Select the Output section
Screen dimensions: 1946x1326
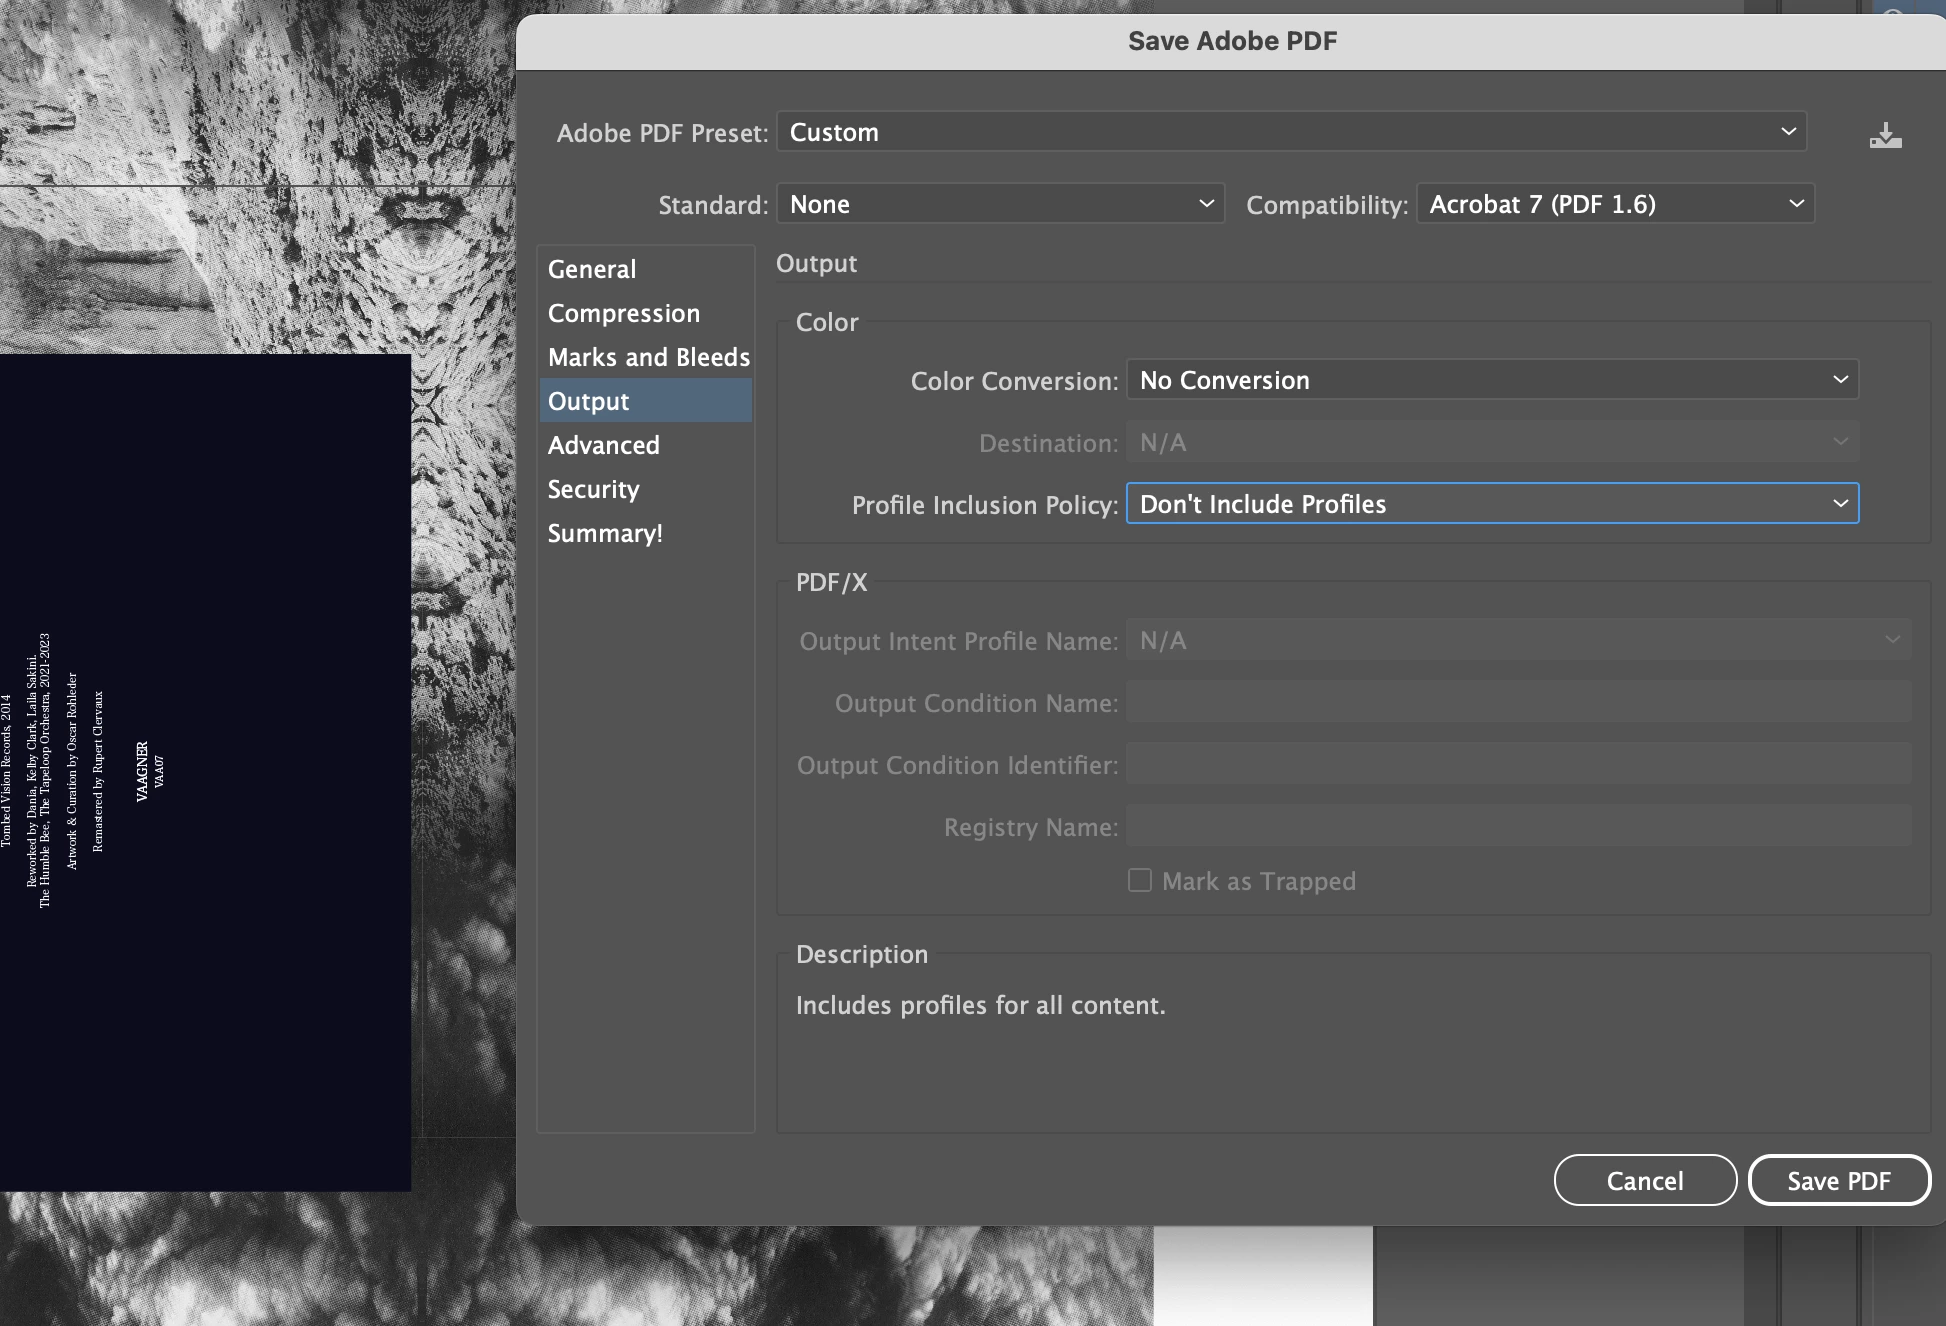point(589,401)
